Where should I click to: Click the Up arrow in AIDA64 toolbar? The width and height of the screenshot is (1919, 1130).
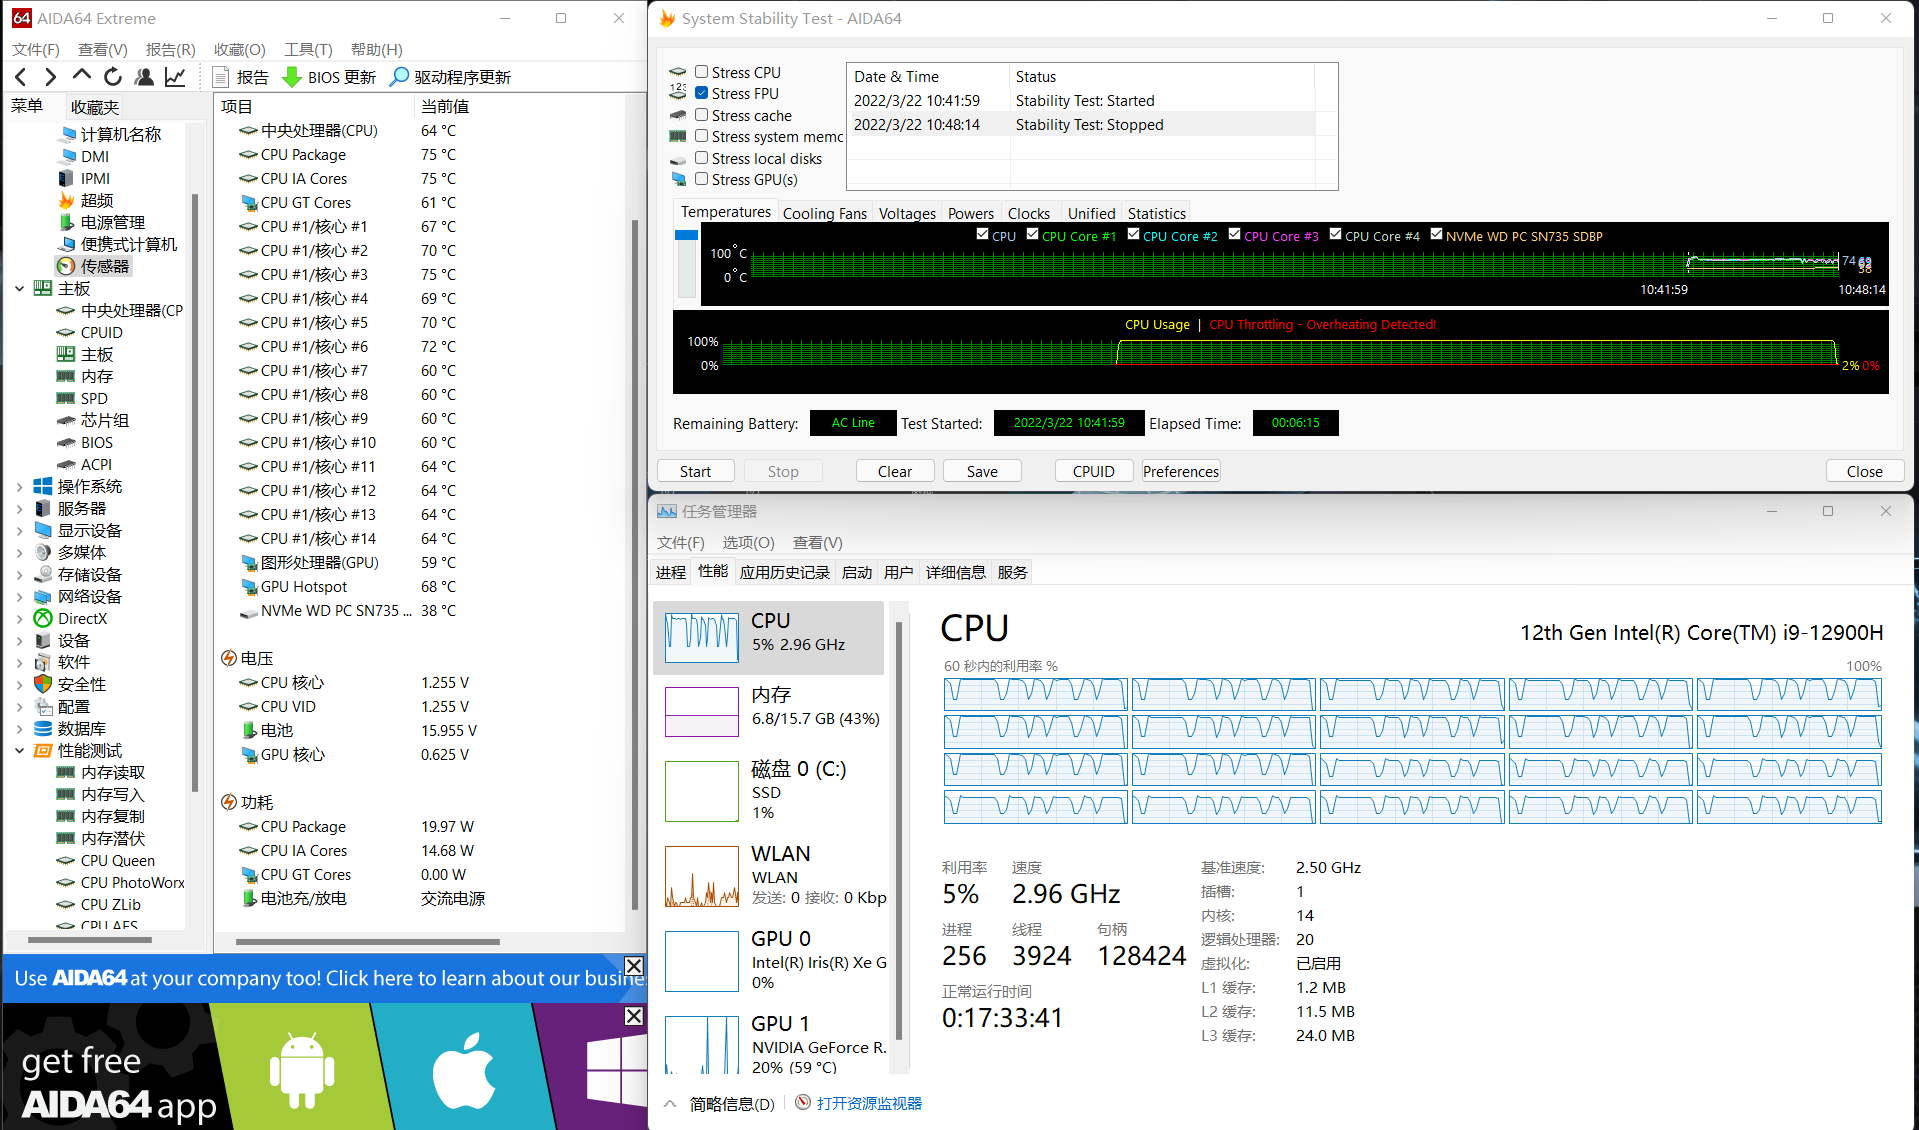coord(82,76)
